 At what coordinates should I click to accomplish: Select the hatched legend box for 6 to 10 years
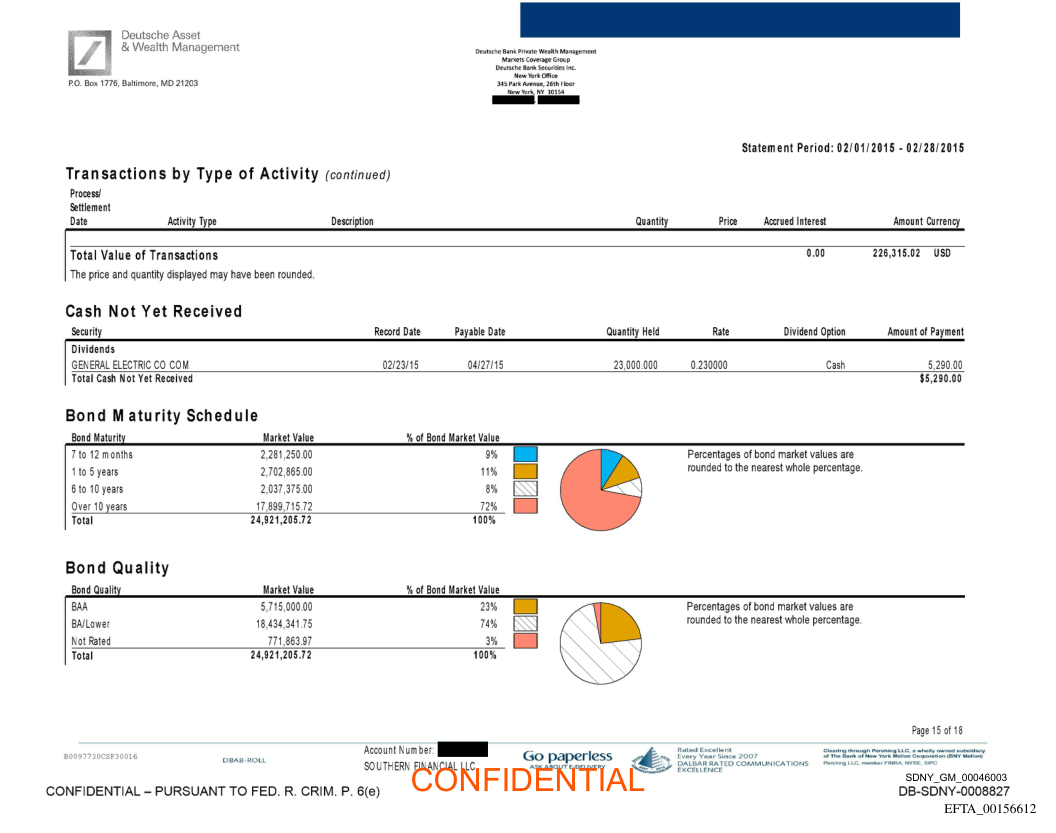point(525,489)
